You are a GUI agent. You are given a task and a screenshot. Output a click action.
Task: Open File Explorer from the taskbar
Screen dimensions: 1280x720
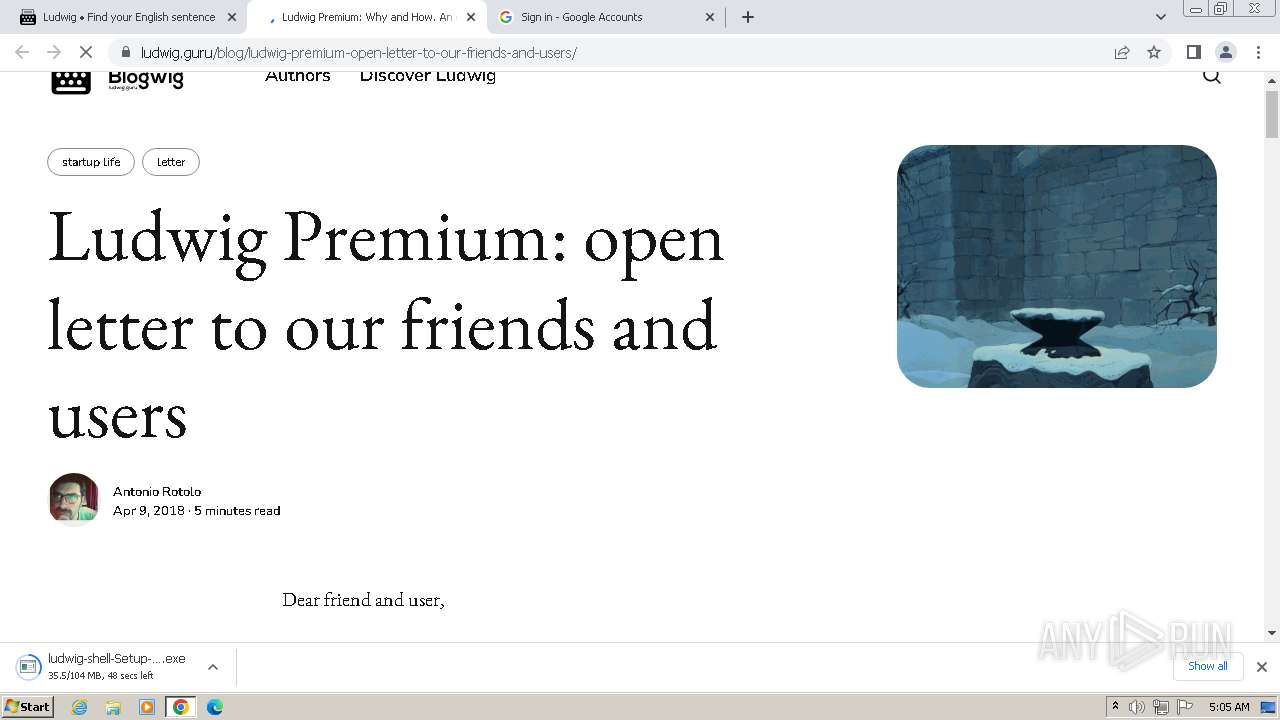tap(113, 707)
